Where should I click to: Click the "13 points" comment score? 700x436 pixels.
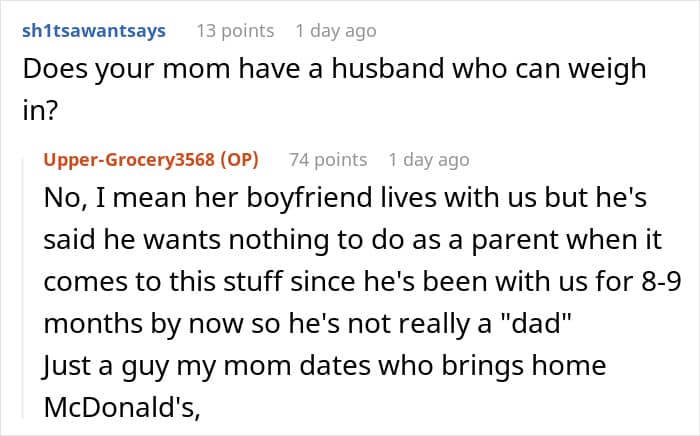click(233, 31)
